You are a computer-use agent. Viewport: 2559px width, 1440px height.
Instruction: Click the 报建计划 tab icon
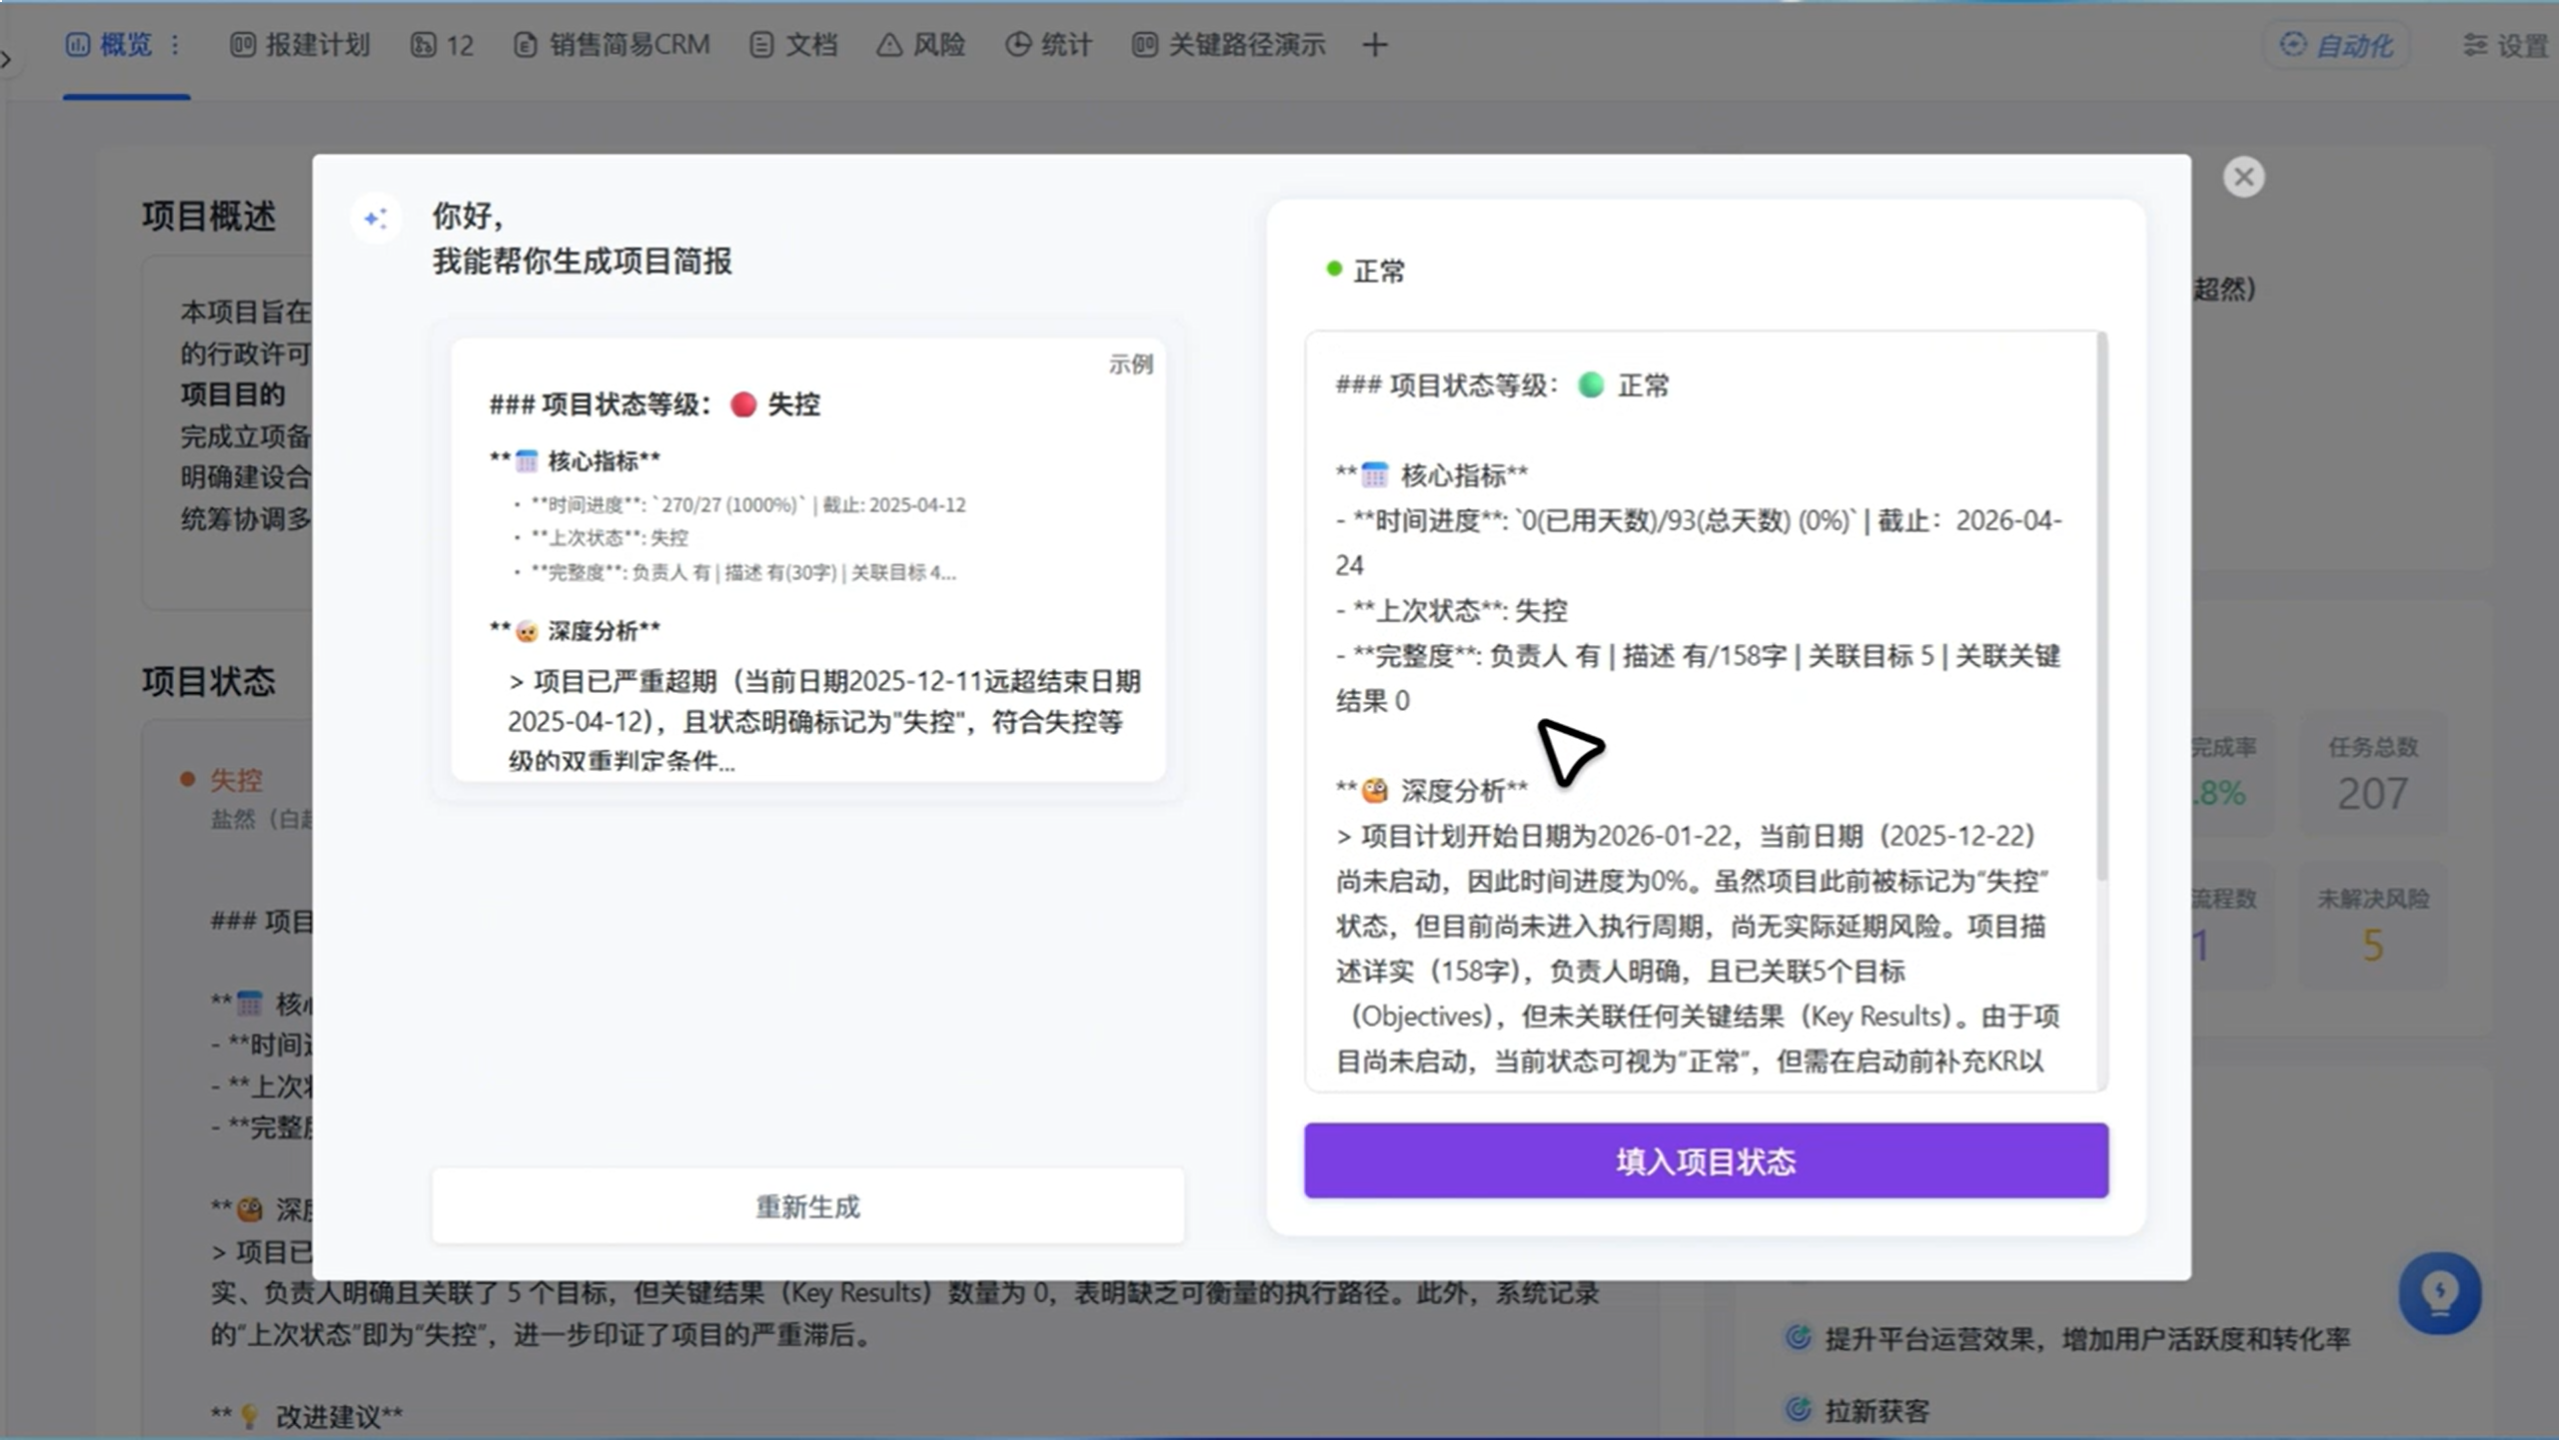pyautogui.click(x=243, y=45)
